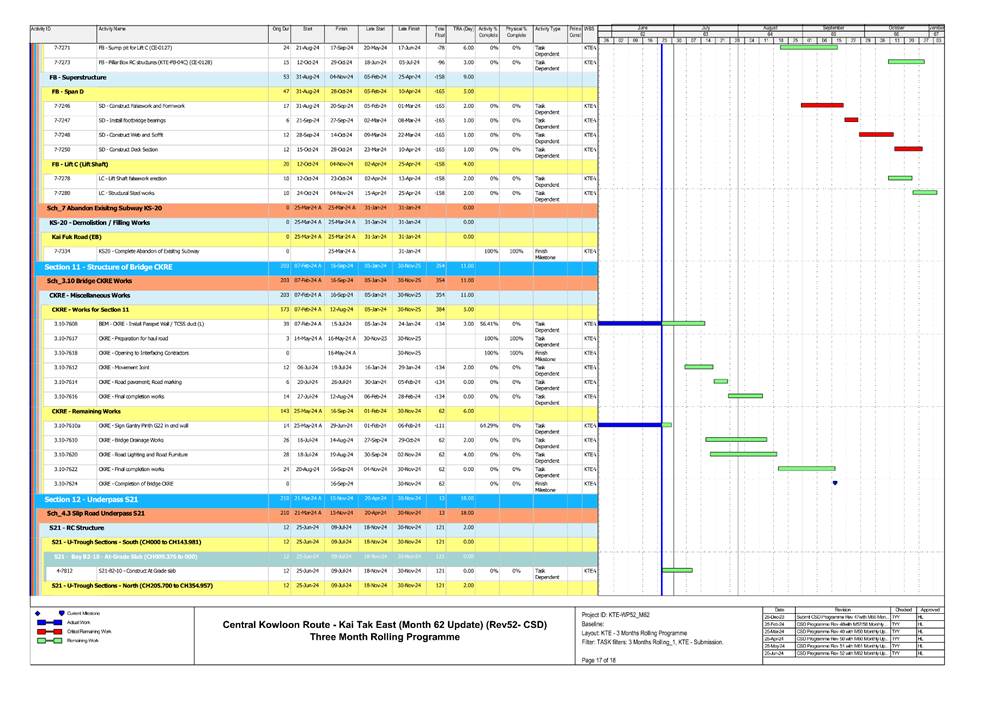Select the green bar for Road Lighting and Road Furniture
The width and height of the screenshot is (1001, 708).
tap(743, 454)
